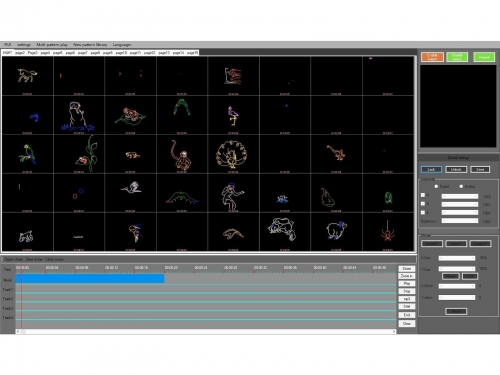This screenshot has height=375, width=500.
Task: Check the G color channel checkbox
Action: tap(423, 204)
